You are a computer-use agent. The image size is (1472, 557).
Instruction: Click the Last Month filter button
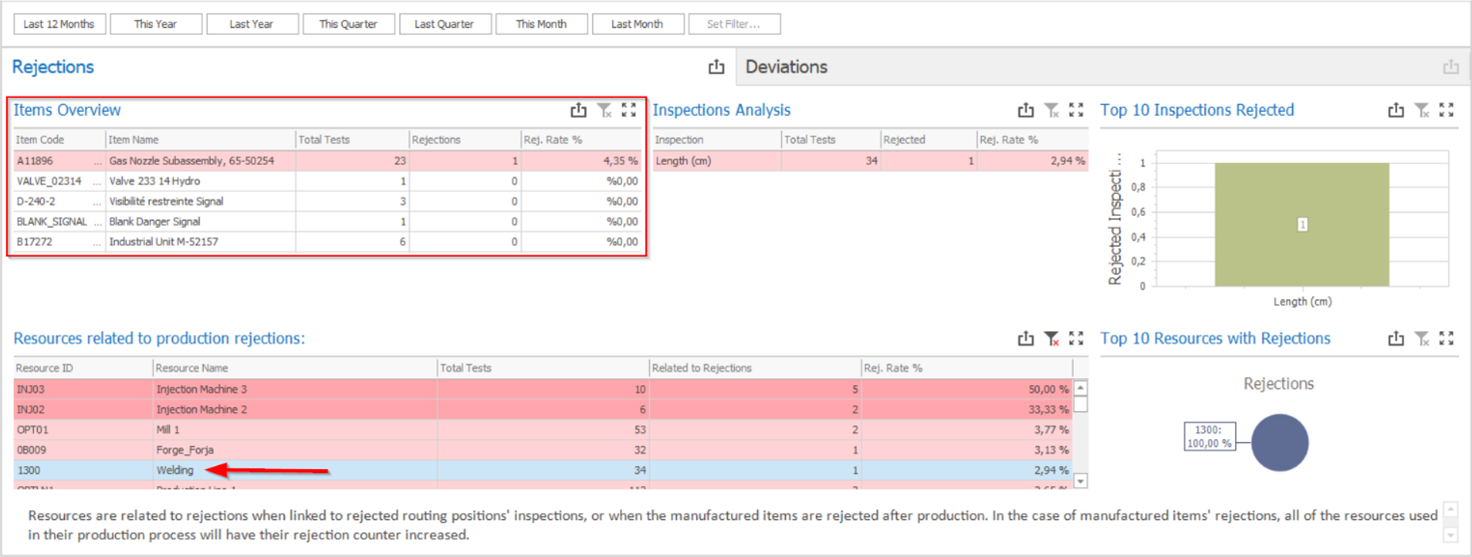pos(637,24)
